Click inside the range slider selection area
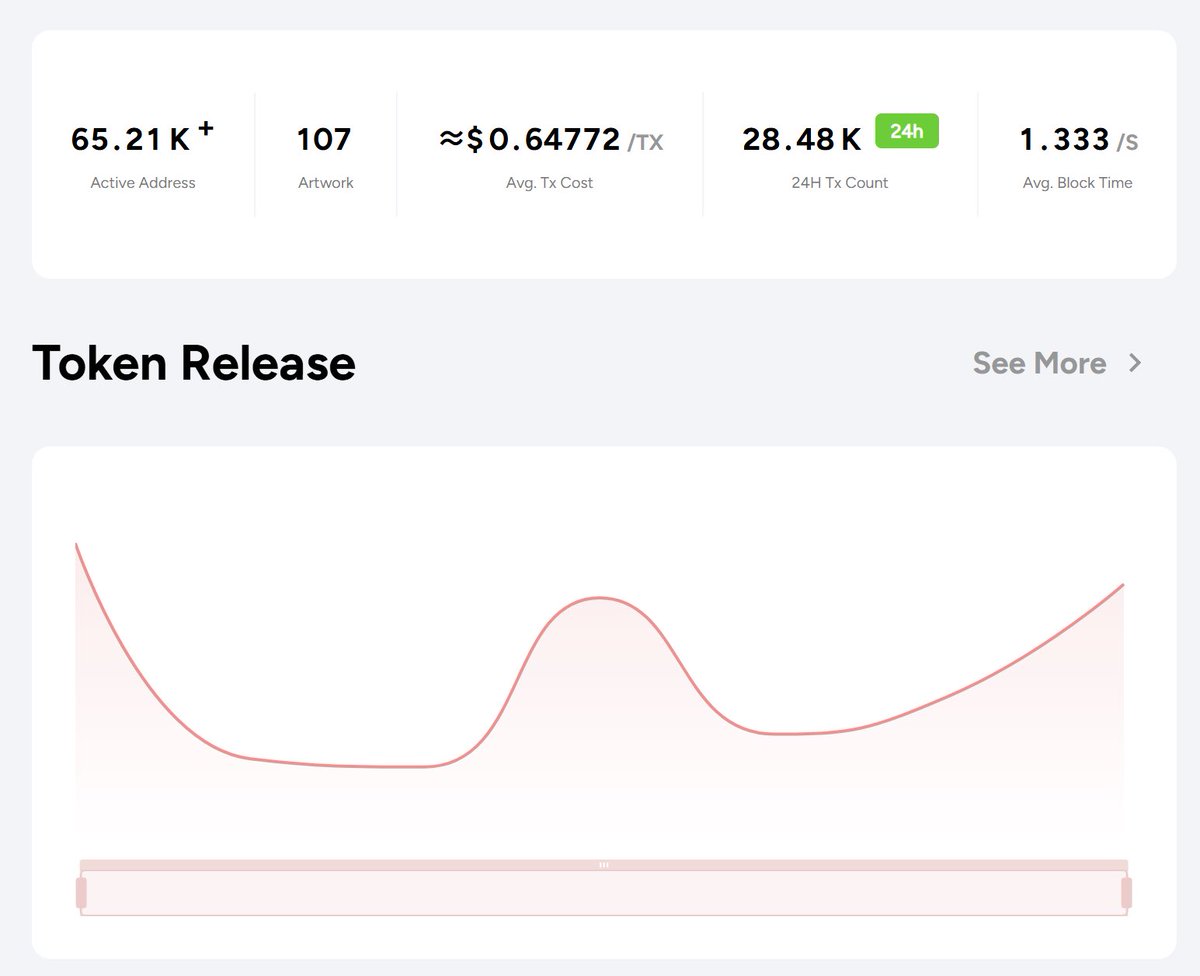This screenshot has height=976, width=1200. click(604, 893)
